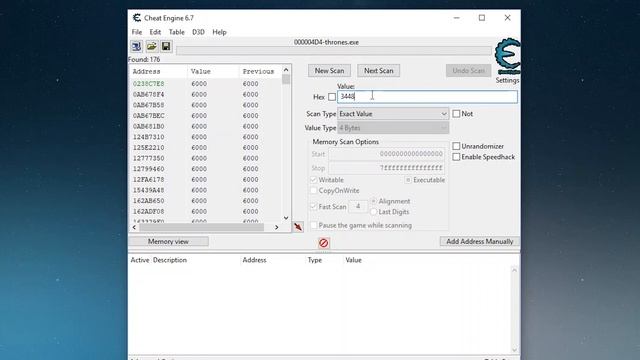
Task: Click address table scroll up arrow
Action: (514, 270)
